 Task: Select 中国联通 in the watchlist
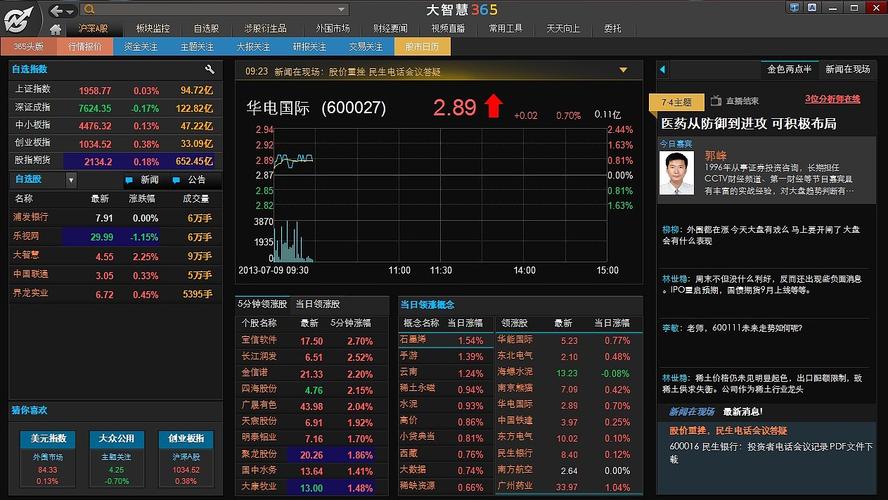[114, 275]
